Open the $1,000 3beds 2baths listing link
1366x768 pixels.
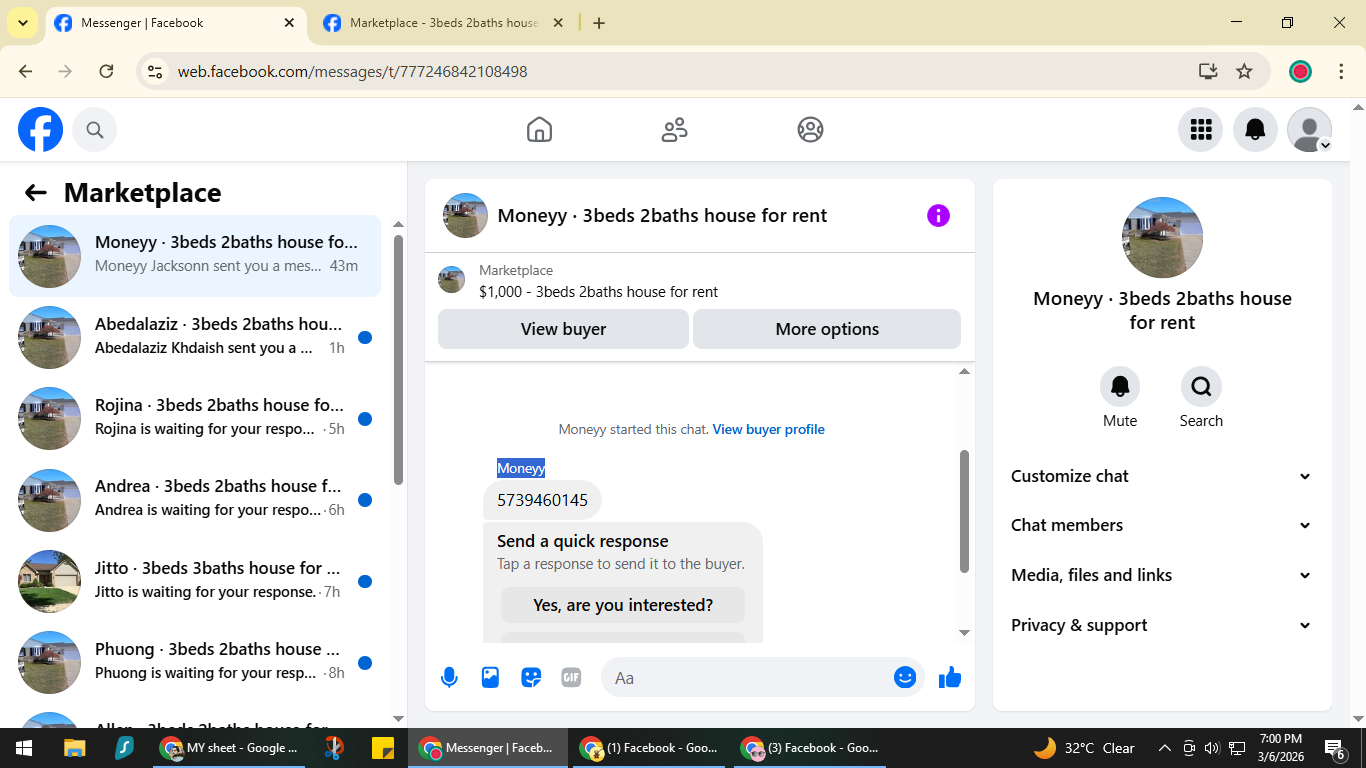tap(598, 292)
